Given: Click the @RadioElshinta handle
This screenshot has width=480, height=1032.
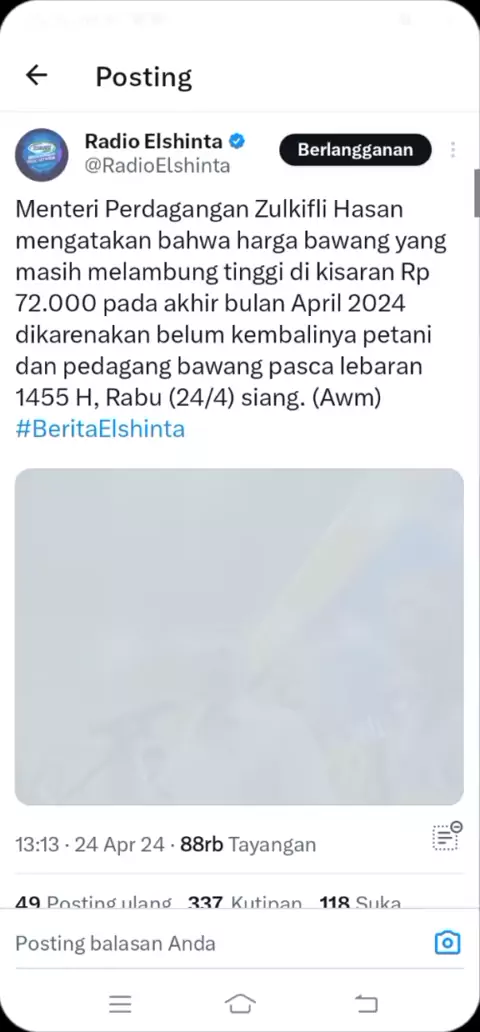Looking at the screenshot, I should click(x=157, y=166).
